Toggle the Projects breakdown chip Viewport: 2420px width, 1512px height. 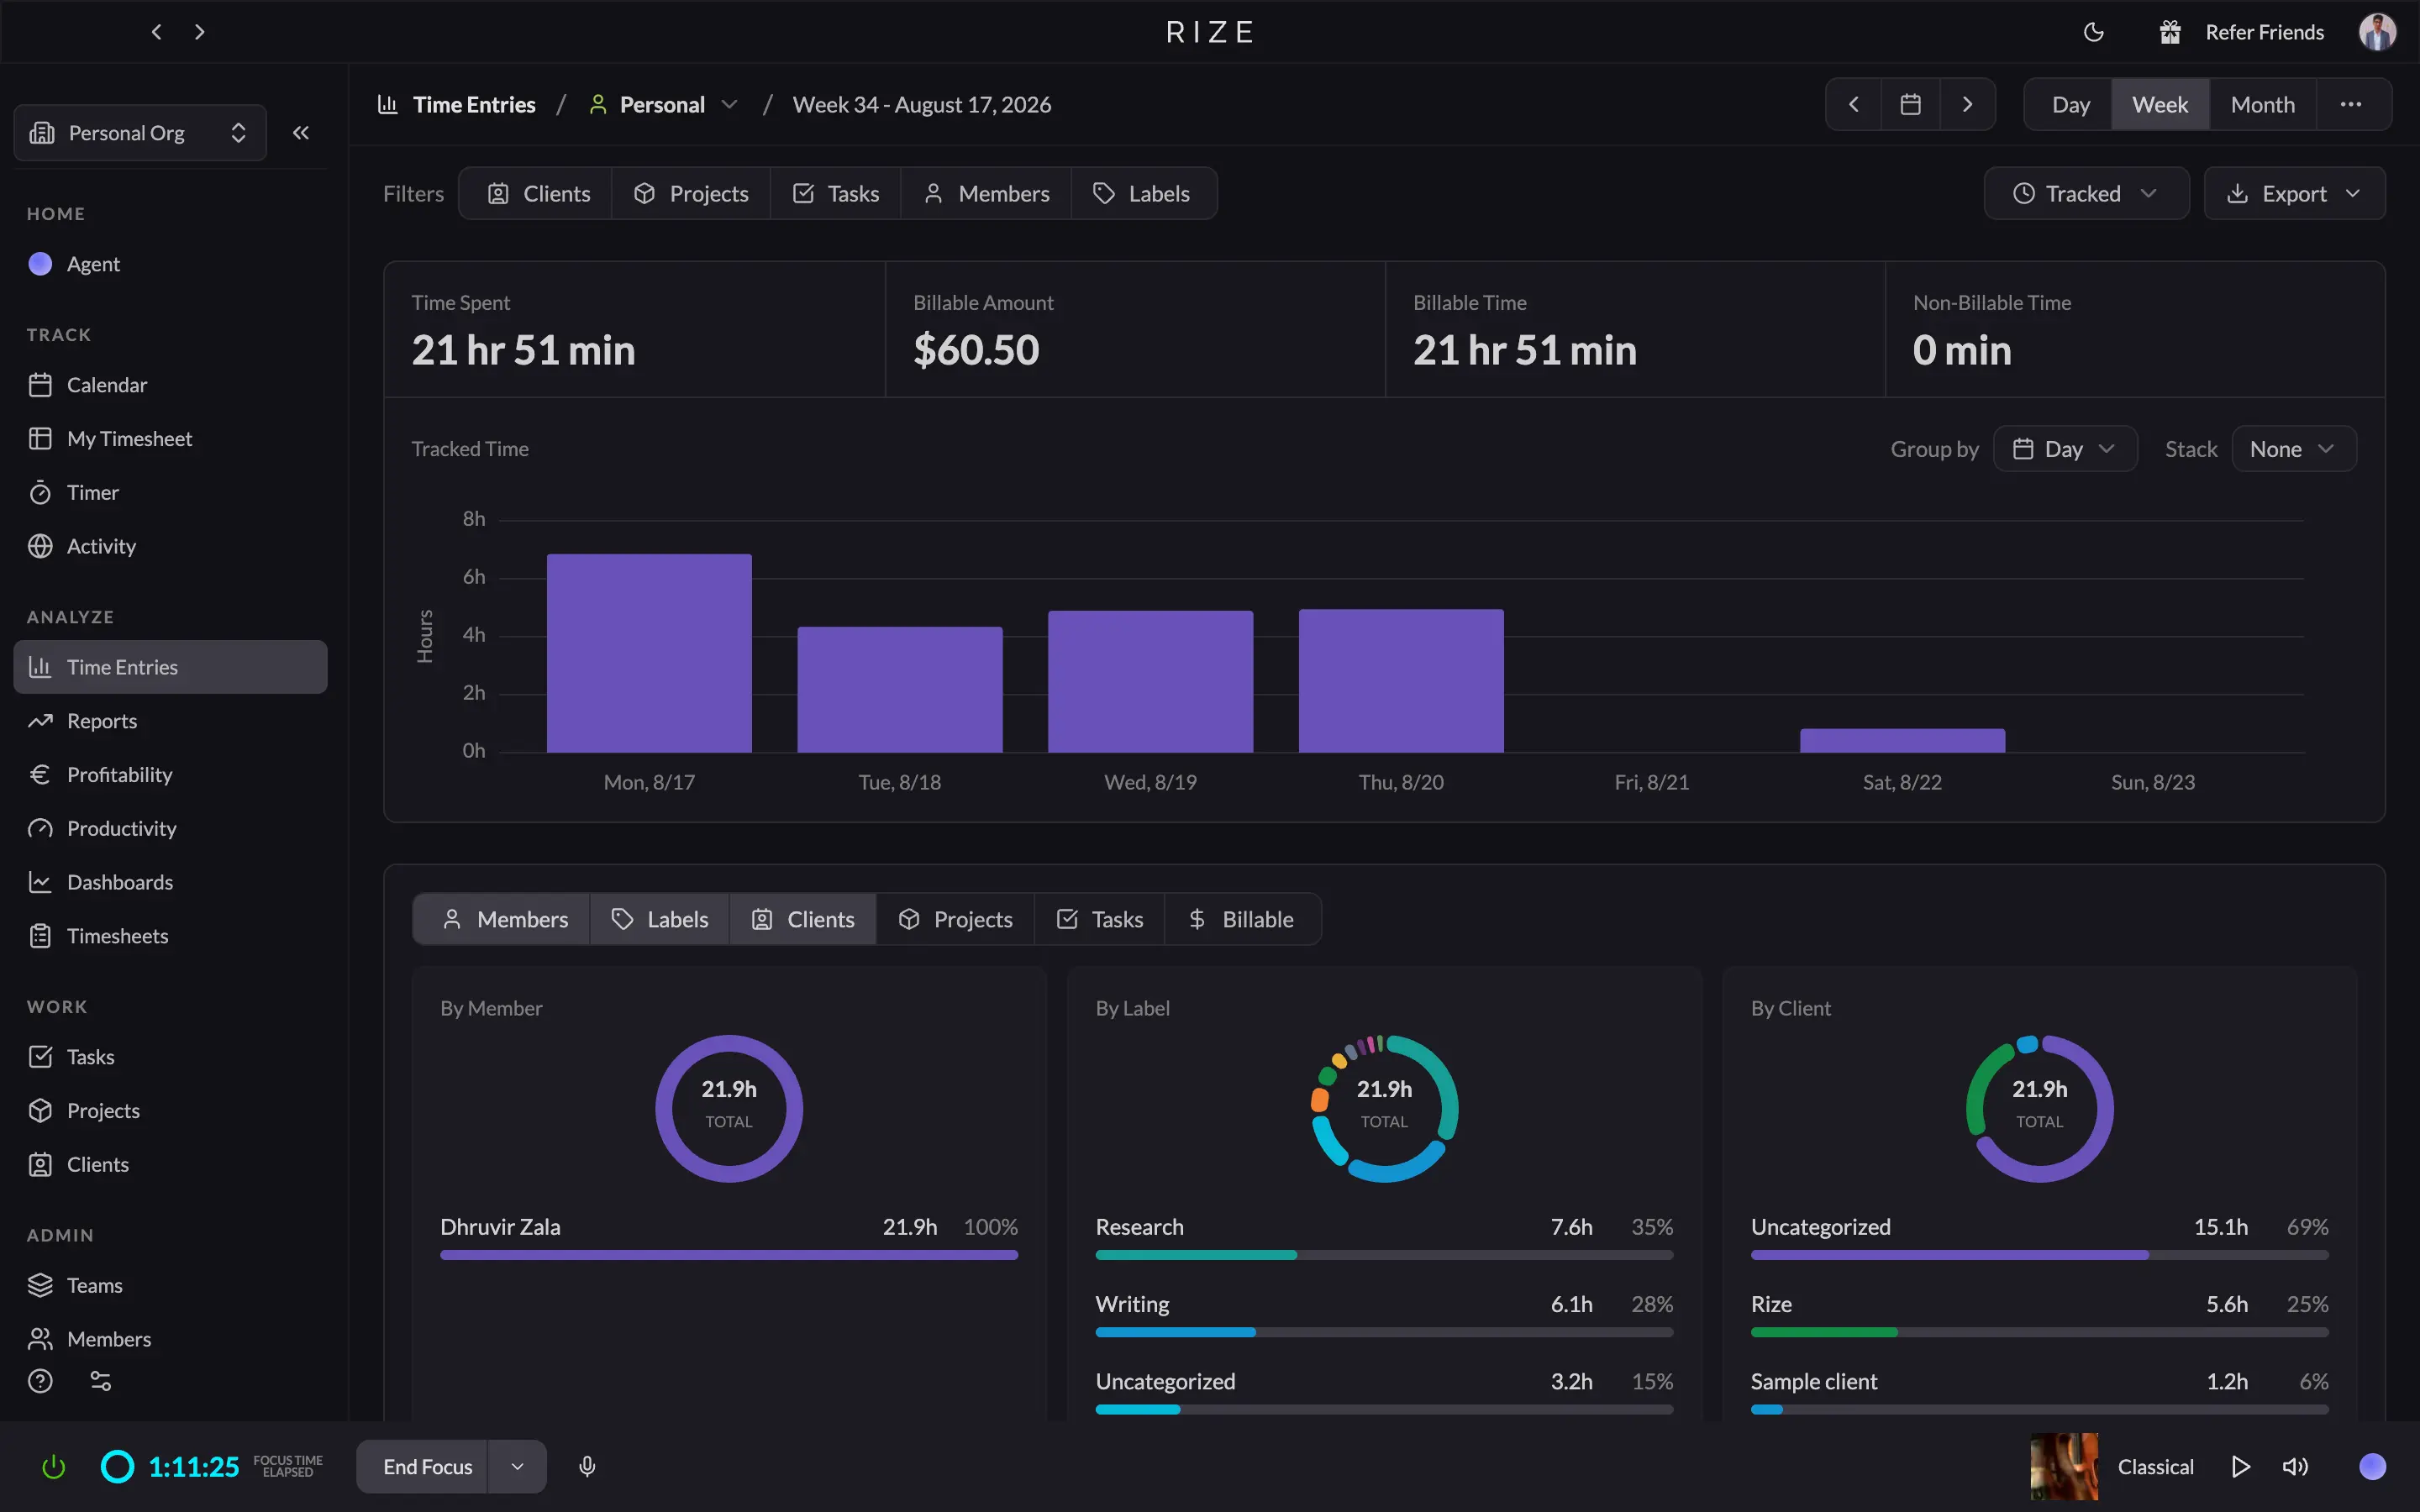pyautogui.click(x=955, y=919)
